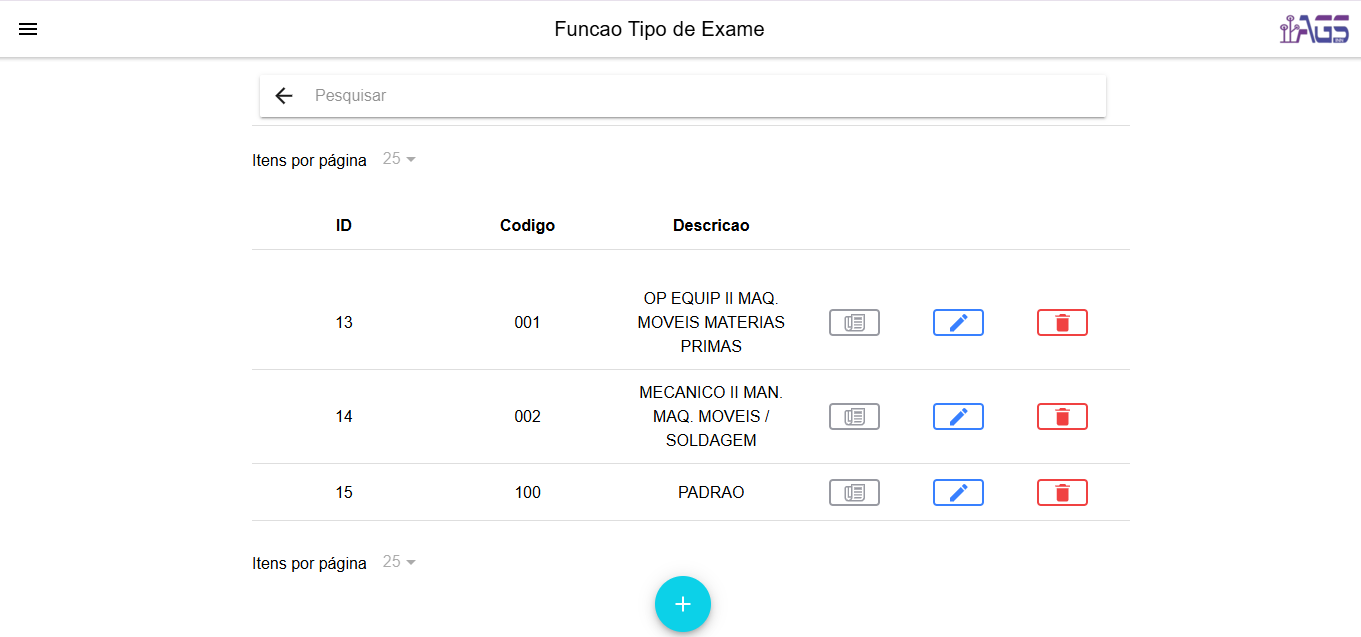Open details icon for row 13
Image resolution: width=1361 pixels, height=637 pixels.
point(854,323)
